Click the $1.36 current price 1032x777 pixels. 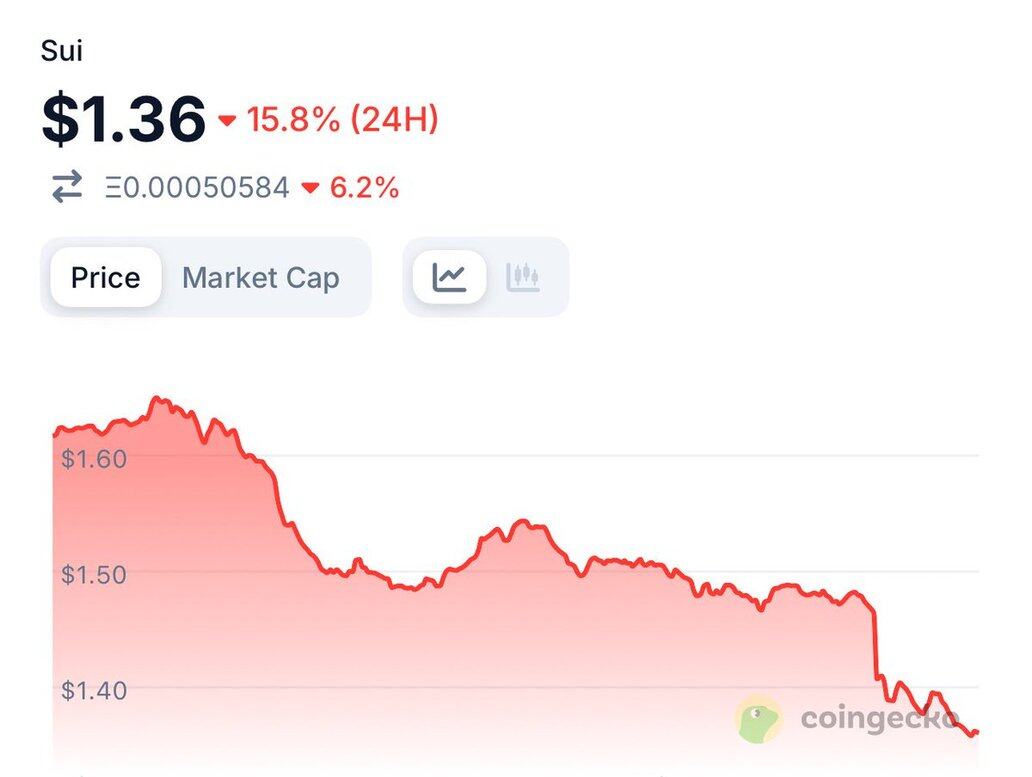(x=123, y=119)
